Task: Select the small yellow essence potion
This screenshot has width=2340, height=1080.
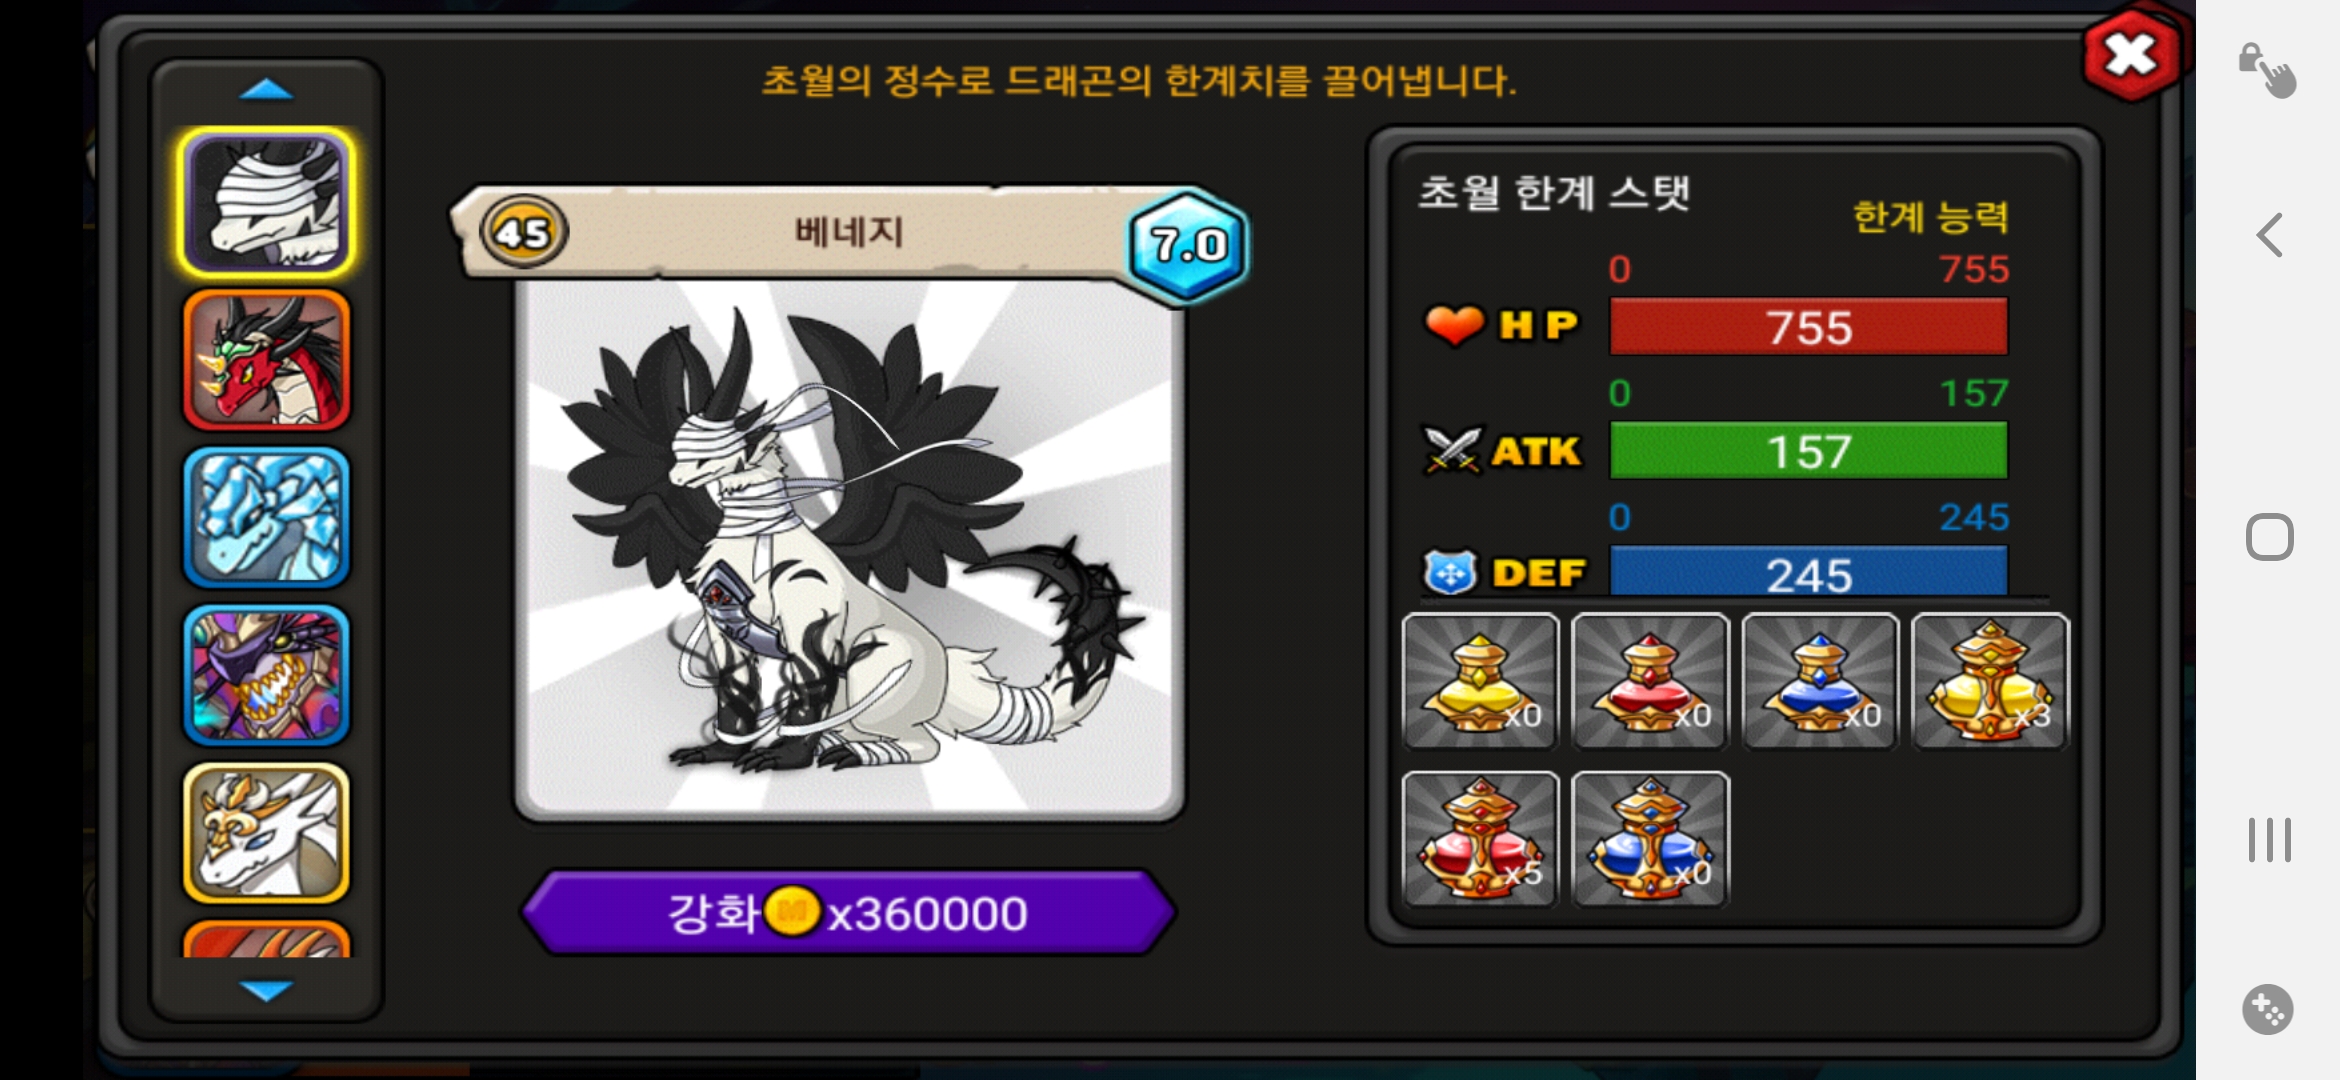Action: pyautogui.click(x=1480, y=681)
